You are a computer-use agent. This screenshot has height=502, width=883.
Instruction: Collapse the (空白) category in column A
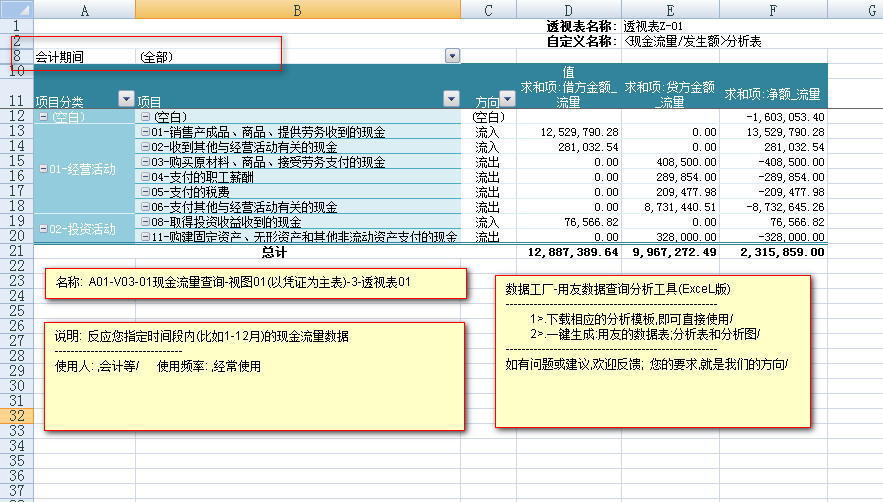click(x=42, y=117)
